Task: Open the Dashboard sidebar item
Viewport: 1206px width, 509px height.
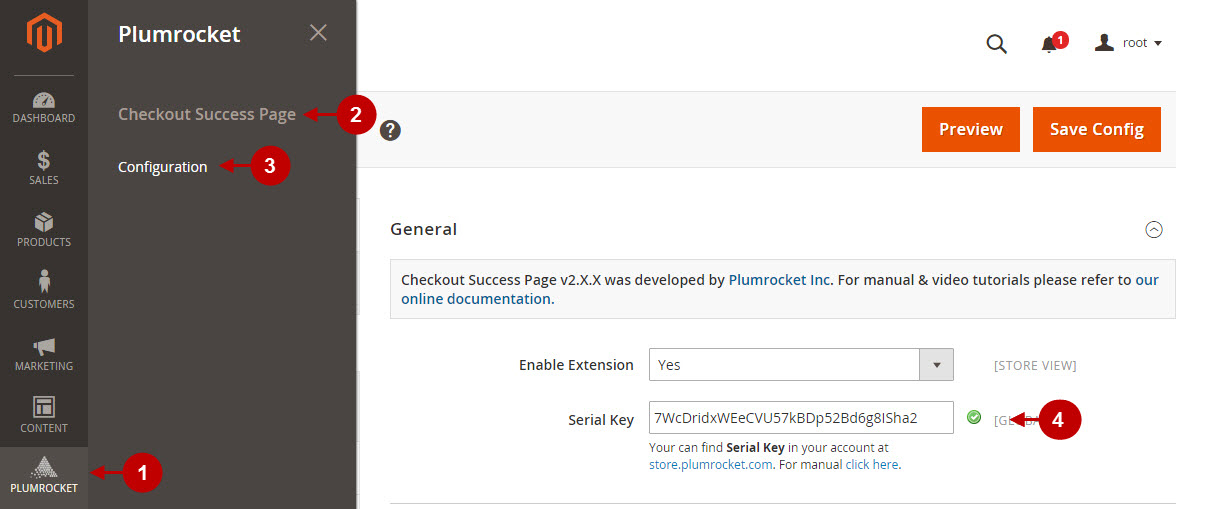Action: (x=44, y=107)
